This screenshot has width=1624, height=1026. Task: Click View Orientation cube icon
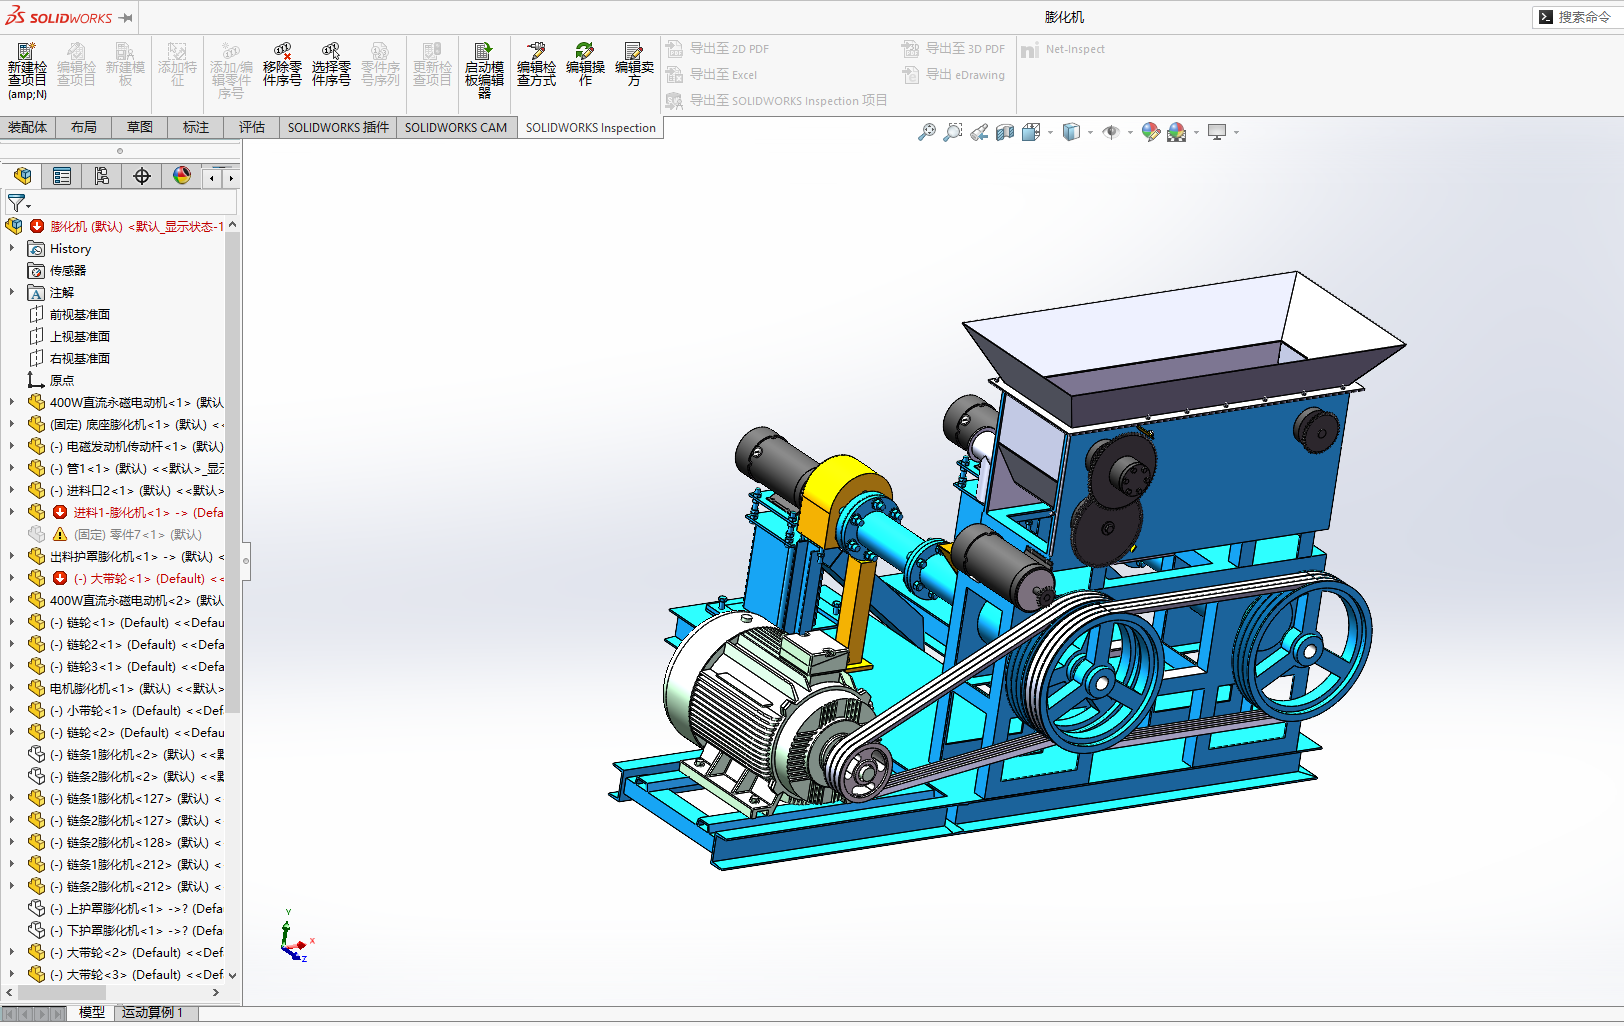[x=1031, y=132]
